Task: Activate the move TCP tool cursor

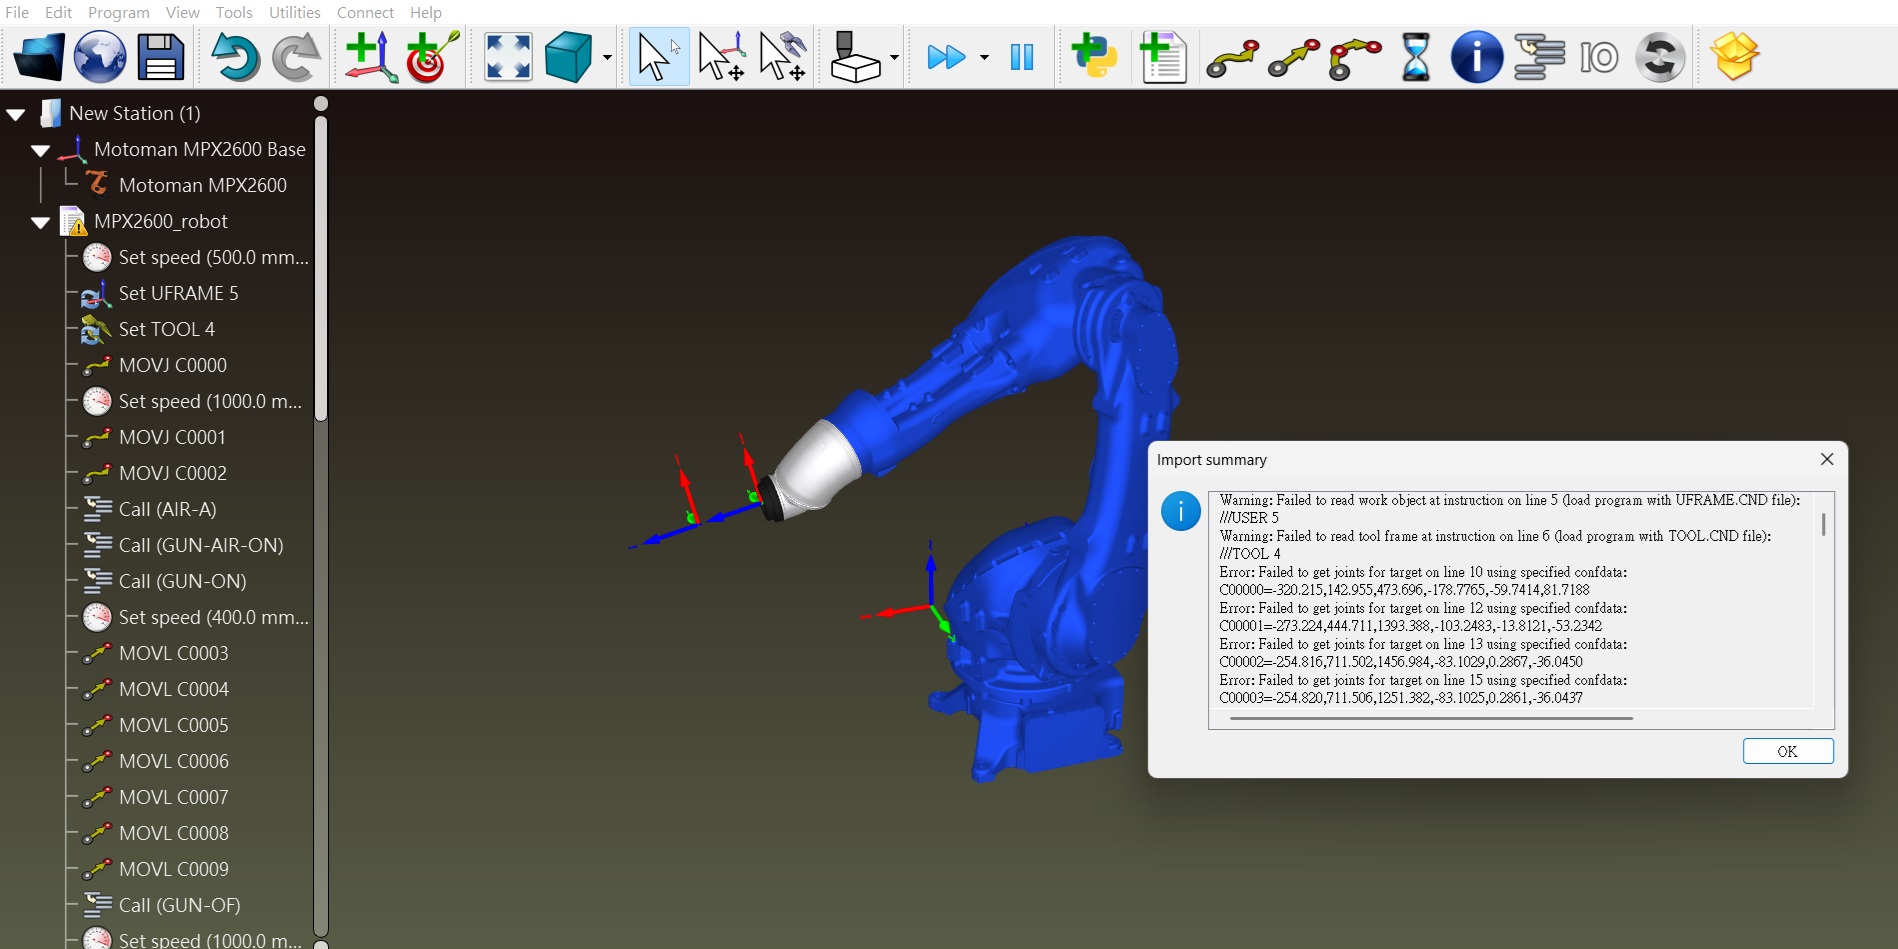Action: (x=783, y=57)
